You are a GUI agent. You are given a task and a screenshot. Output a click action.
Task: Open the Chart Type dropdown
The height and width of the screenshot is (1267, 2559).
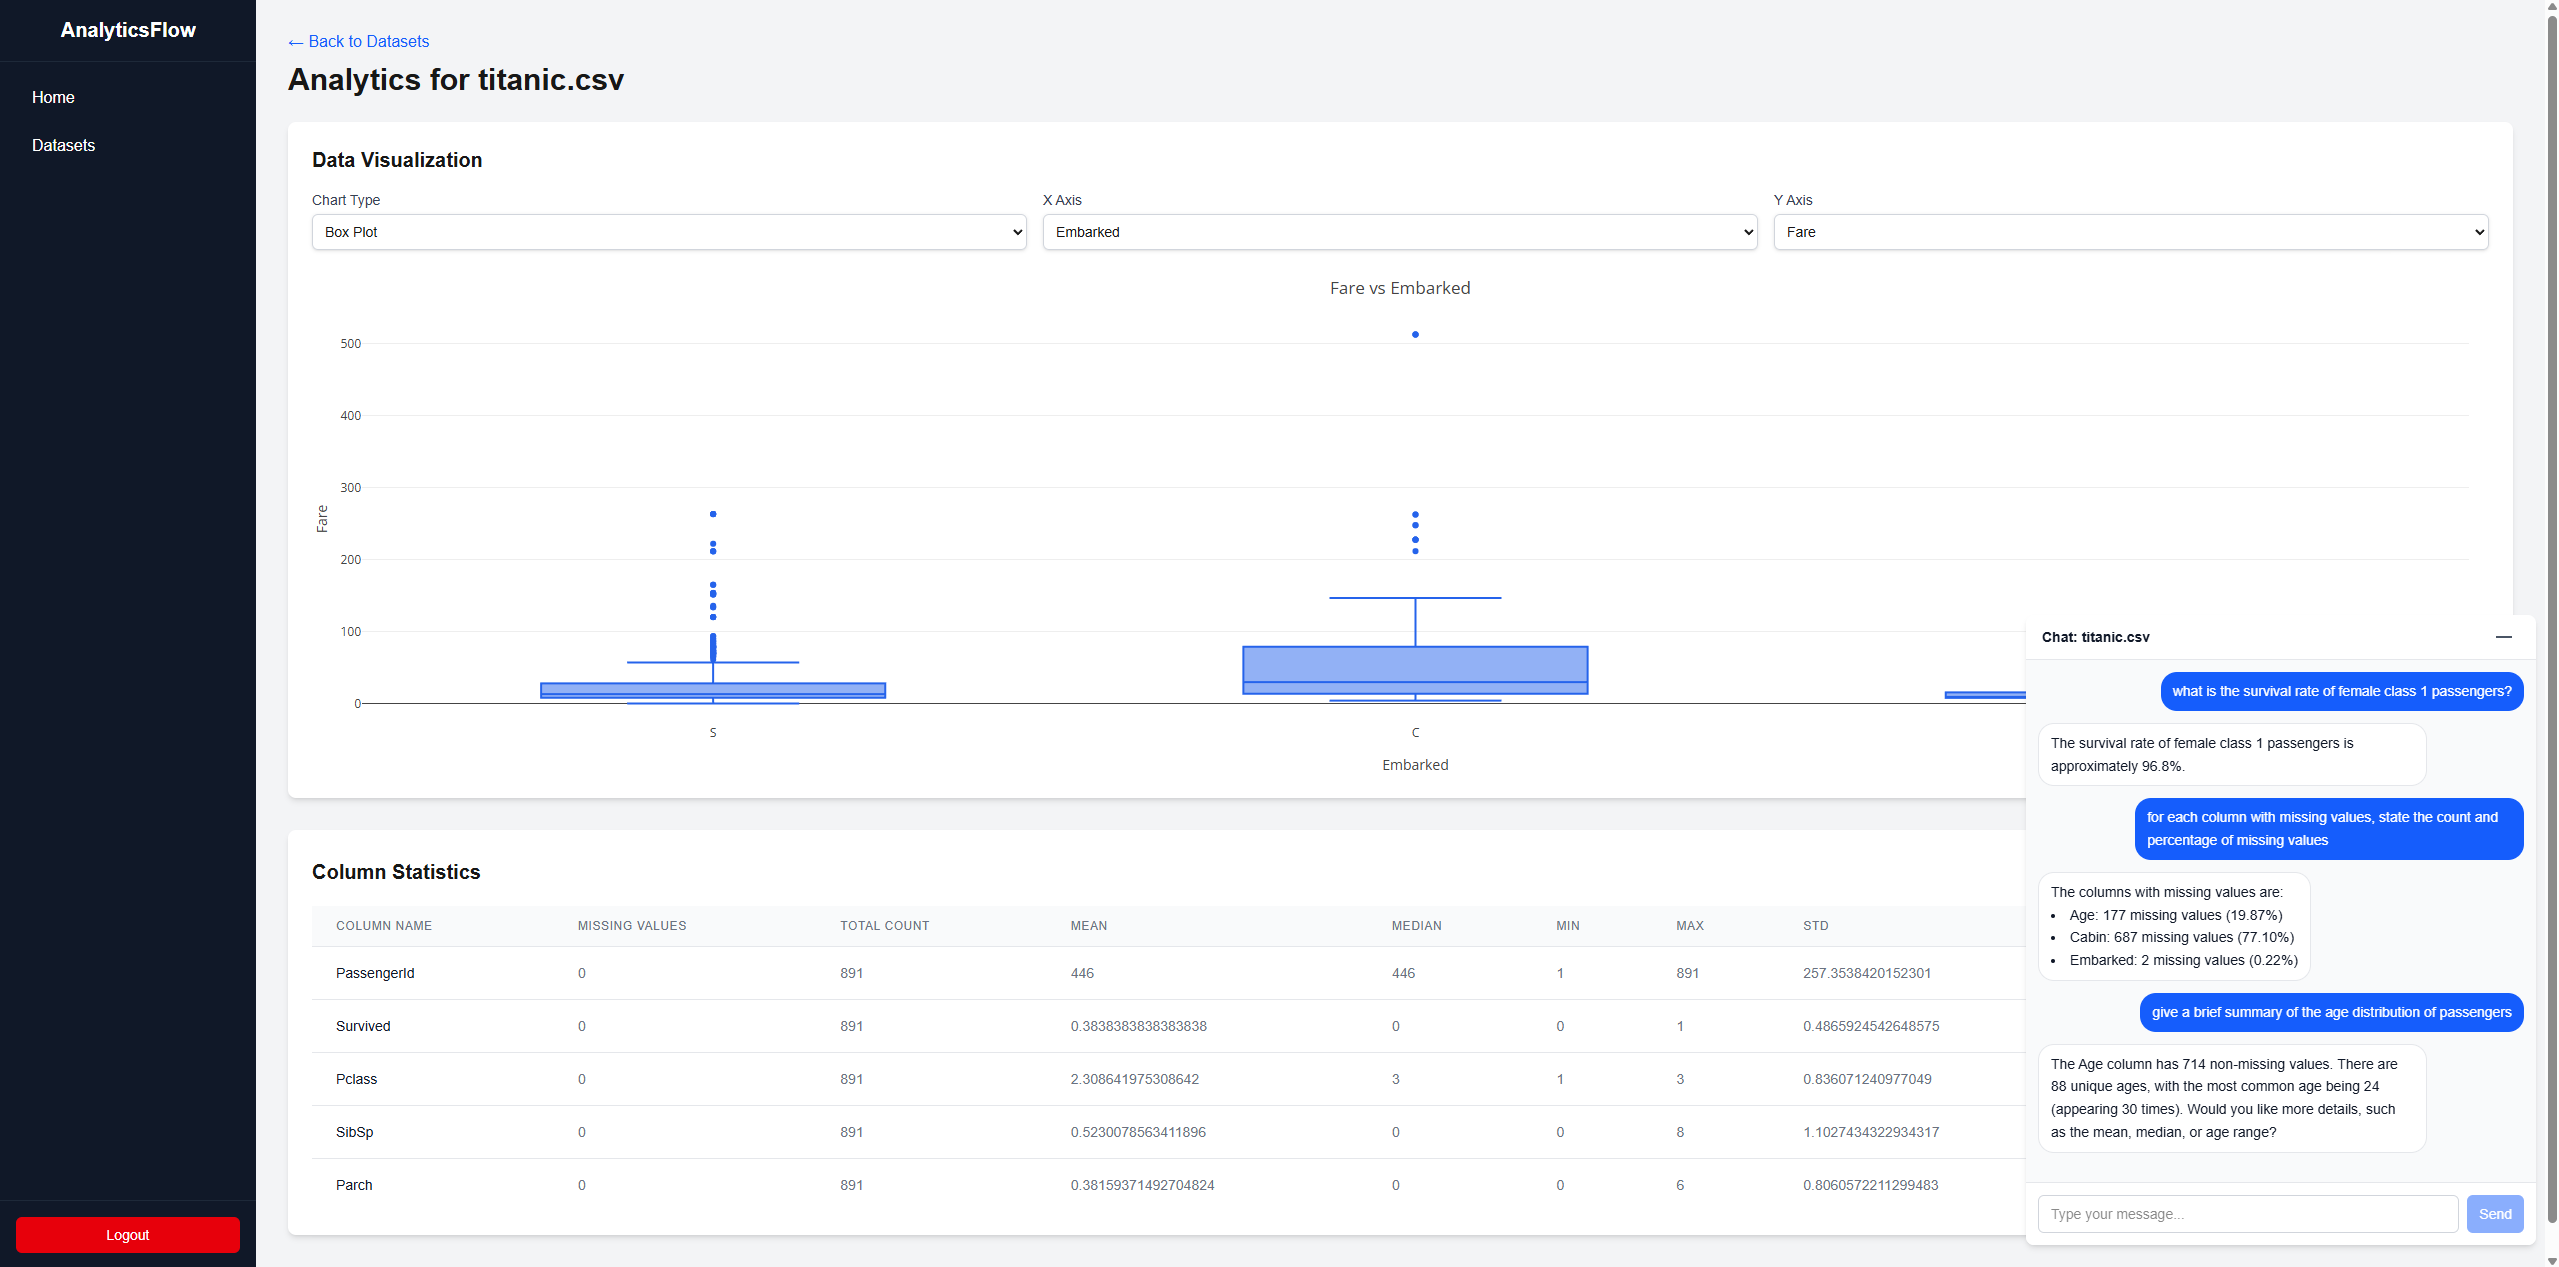pyautogui.click(x=668, y=232)
